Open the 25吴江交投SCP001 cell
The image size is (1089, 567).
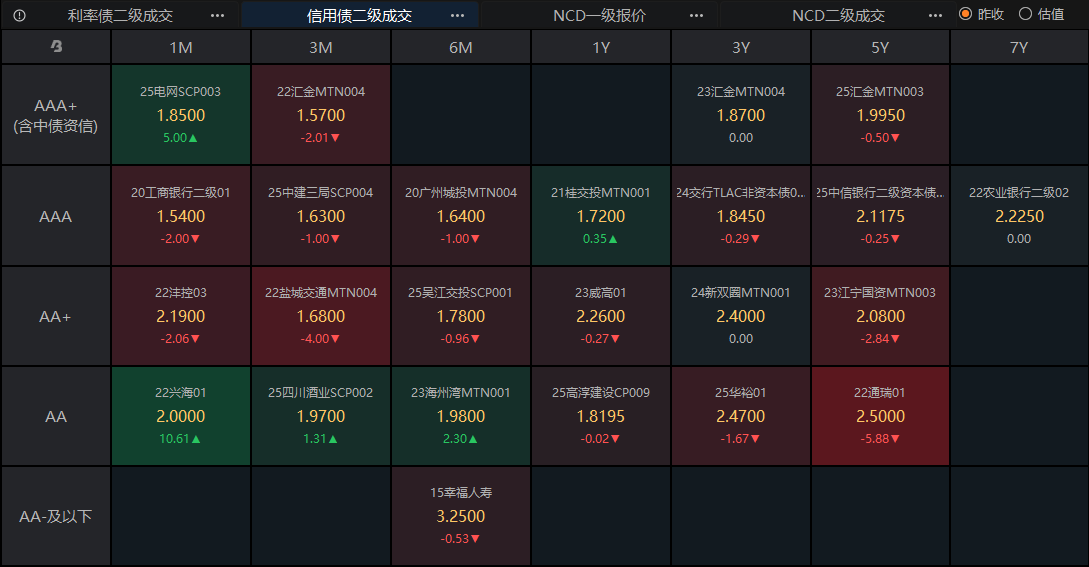pos(460,316)
